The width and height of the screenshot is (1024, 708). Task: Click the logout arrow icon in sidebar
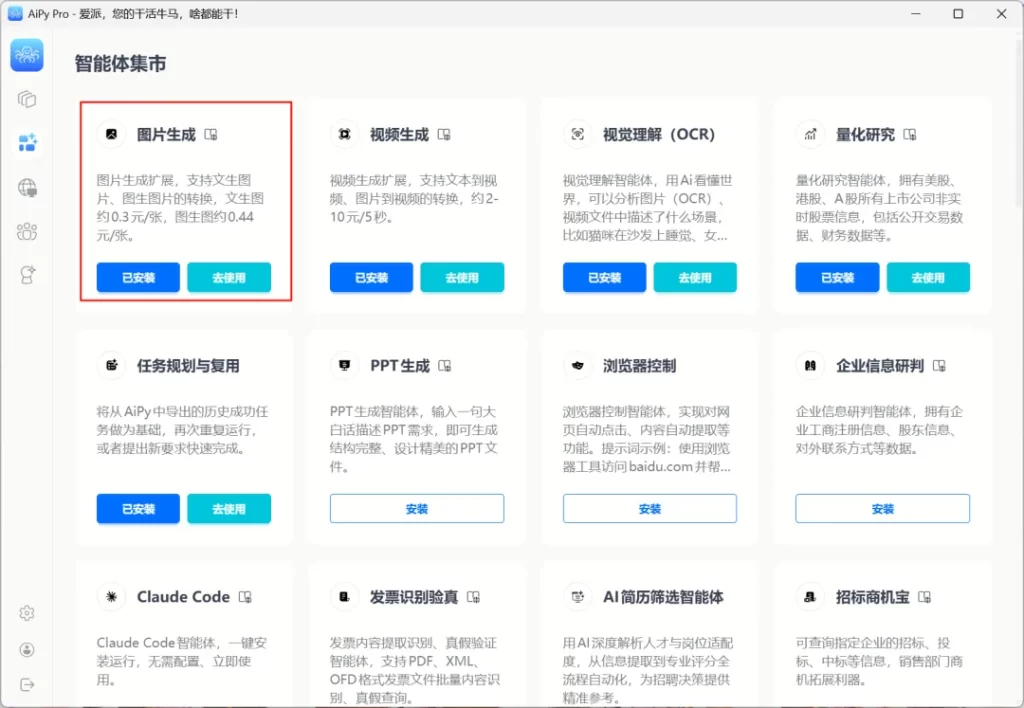coord(27,684)
